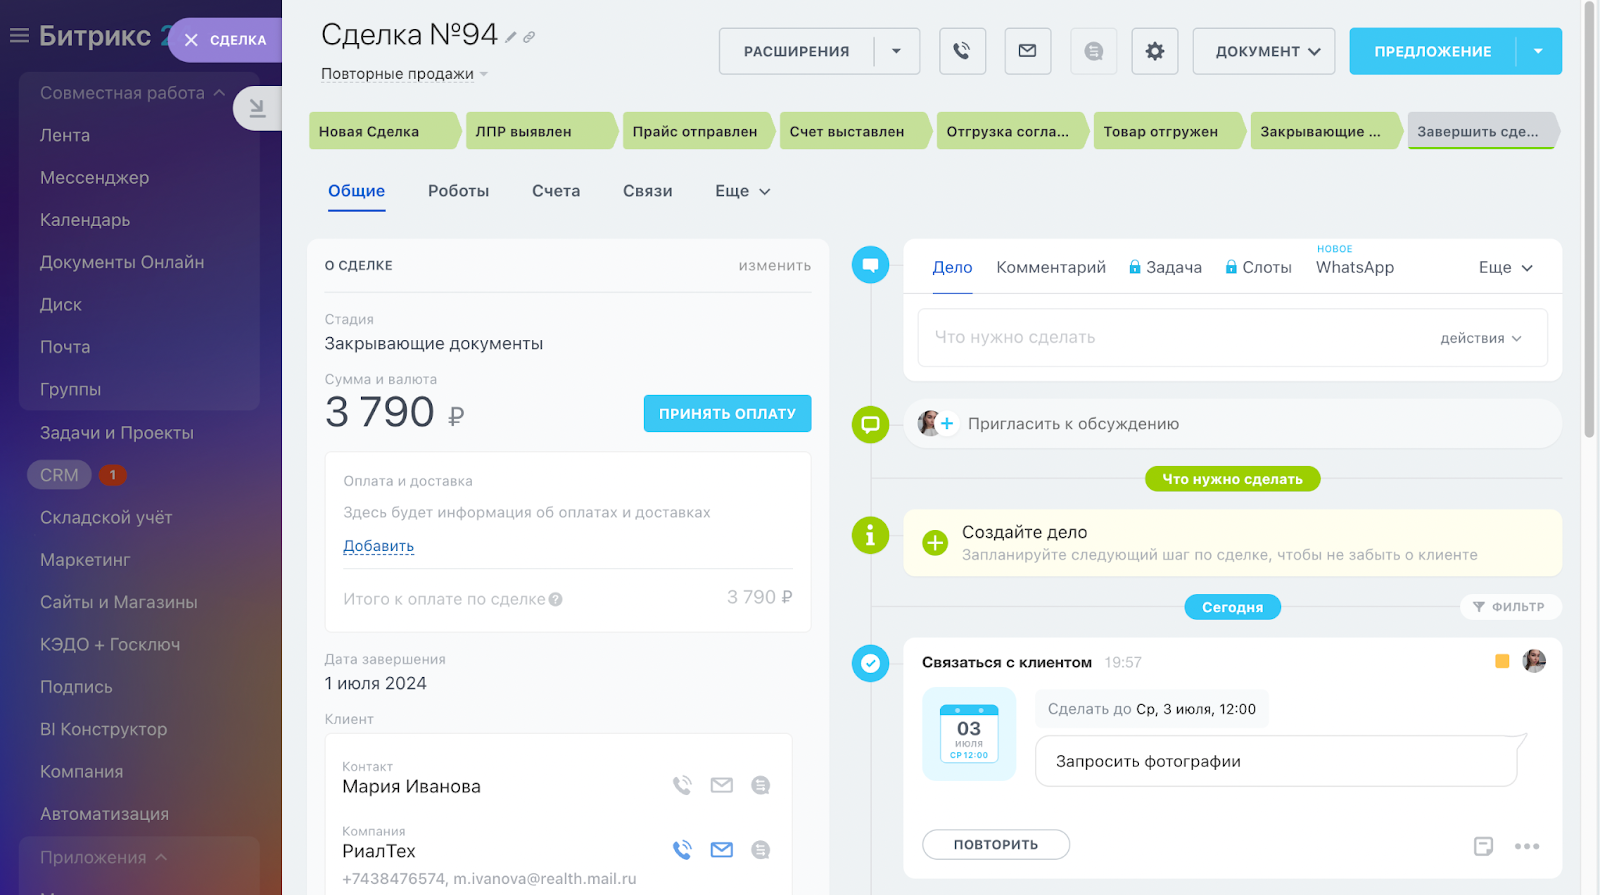Message contact Мария Иванова via chat icon

coord(761,785)
